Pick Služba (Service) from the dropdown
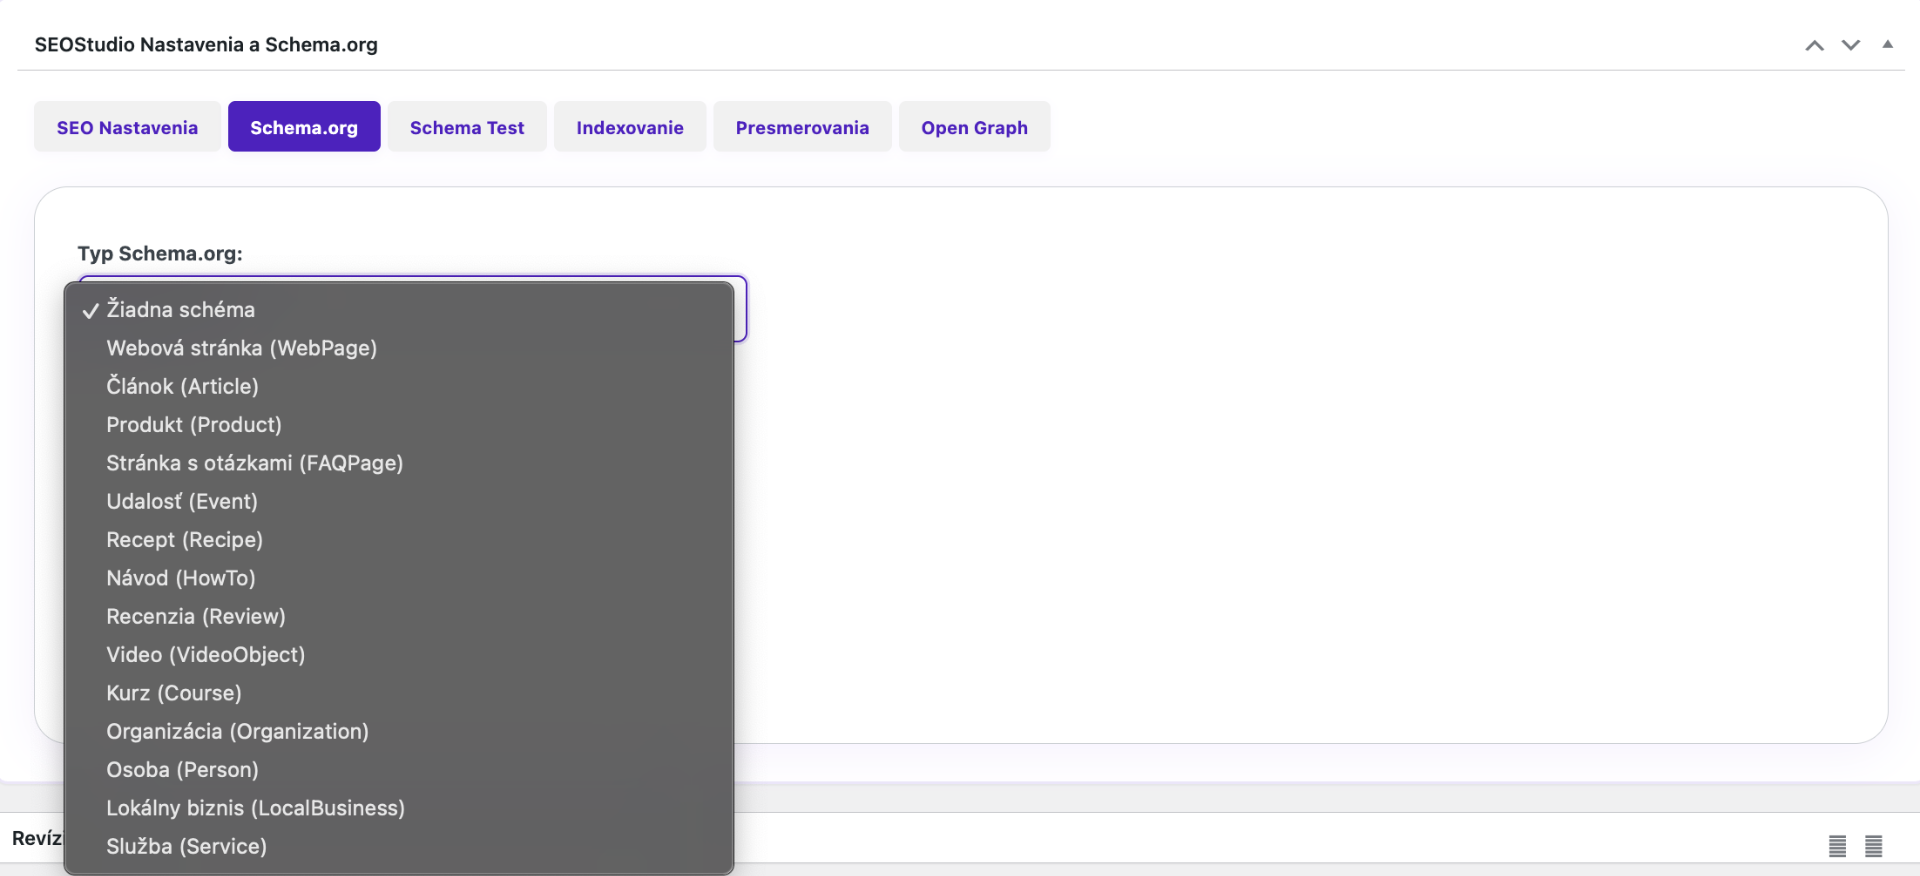 coord(187,847)
